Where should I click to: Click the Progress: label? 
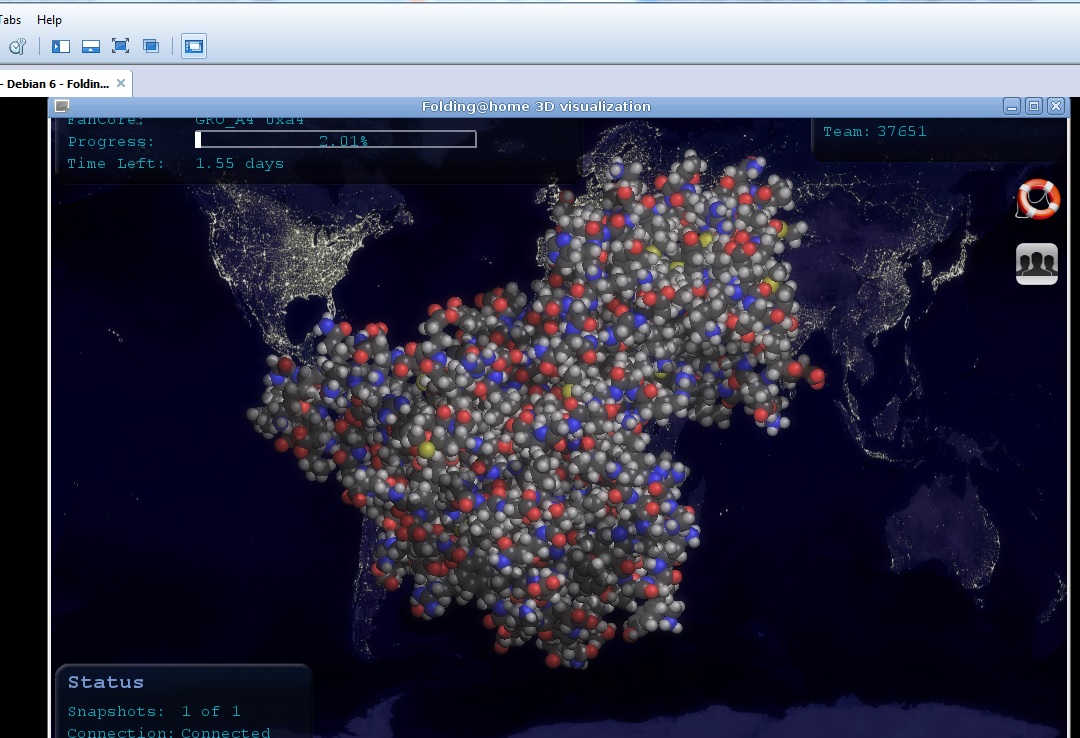(x=111, y=142)
